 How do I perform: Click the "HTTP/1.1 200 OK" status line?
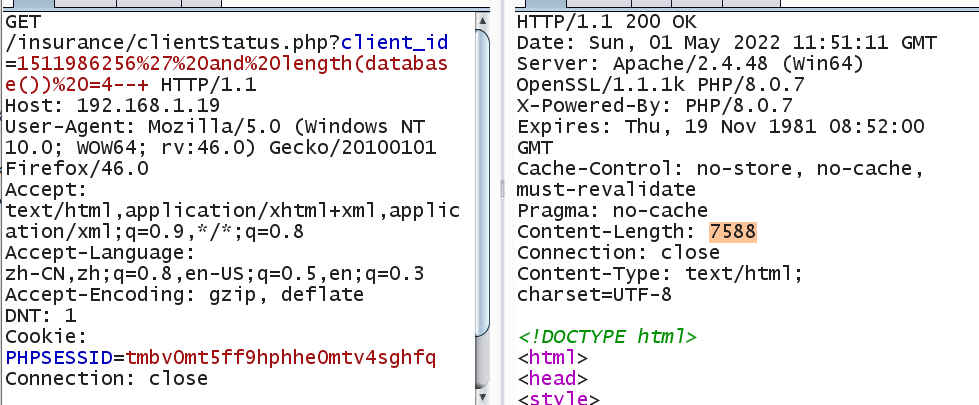608,22
